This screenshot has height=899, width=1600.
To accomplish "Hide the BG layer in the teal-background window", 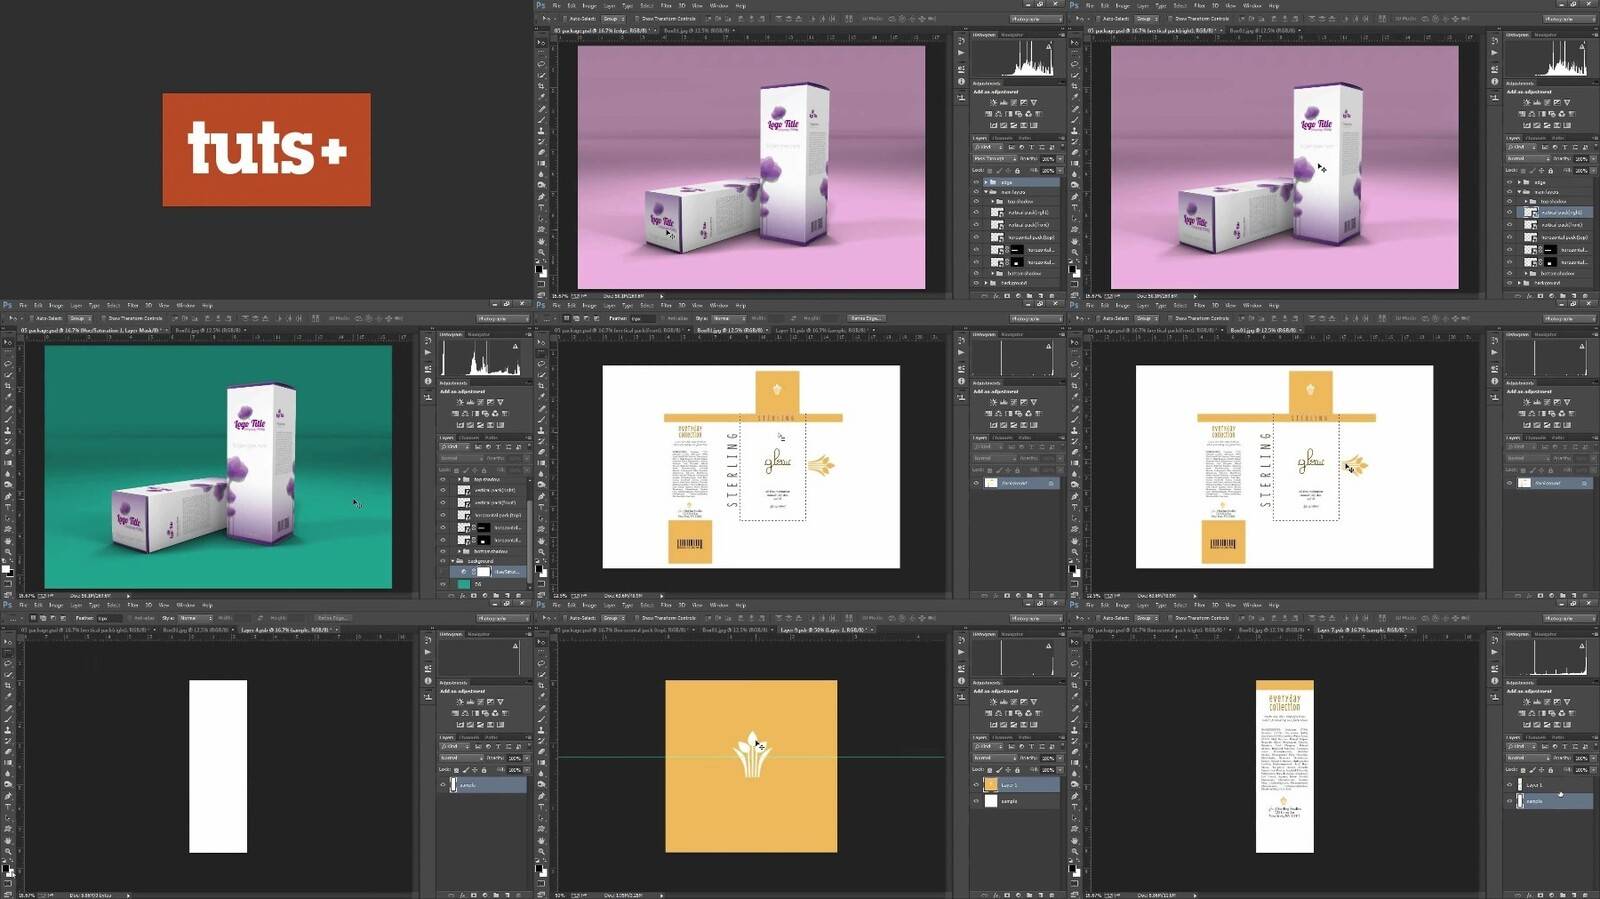I will coord(443,584).
